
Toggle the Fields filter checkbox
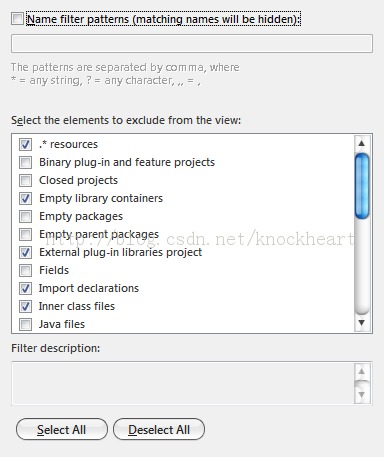pos(25,271)
